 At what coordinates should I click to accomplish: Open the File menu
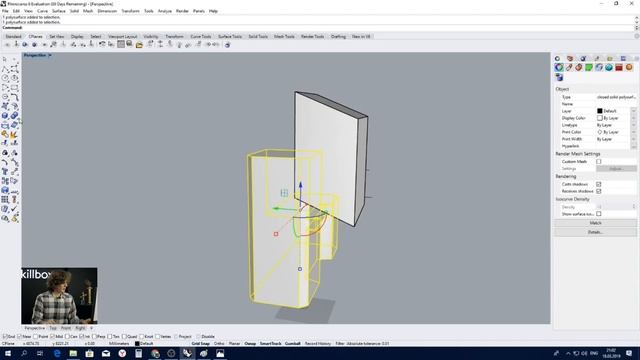pyautogui.click(x=5, y=11)
